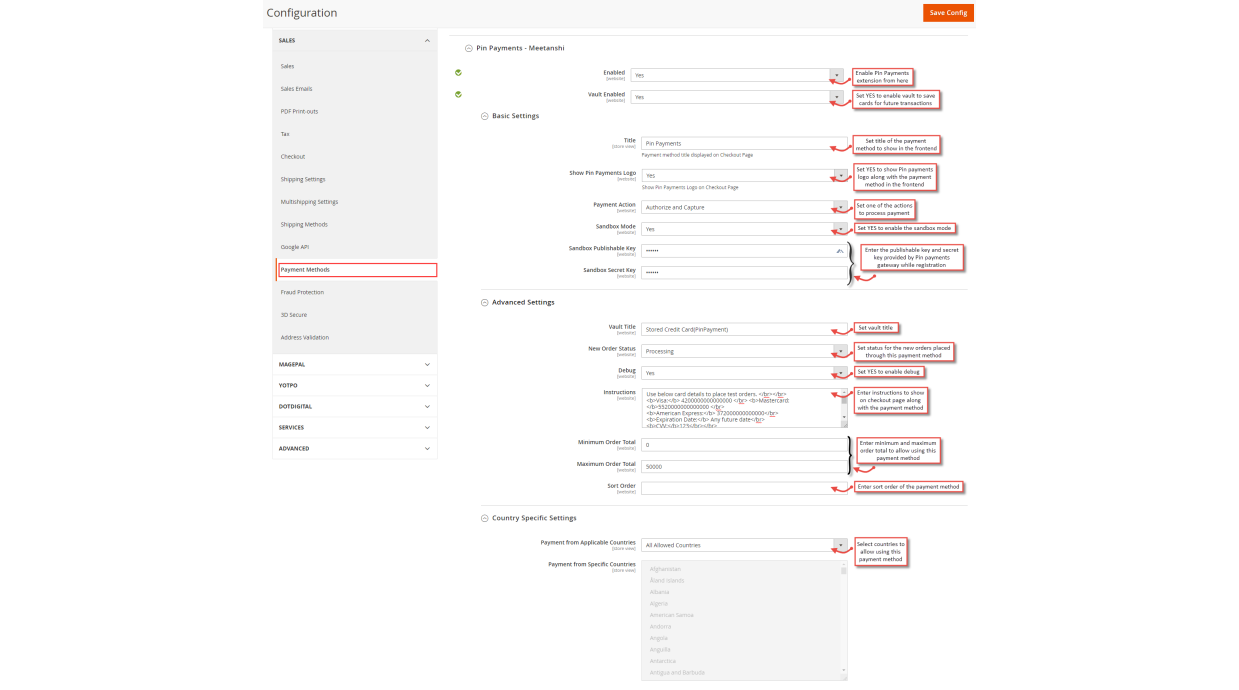Click the Title input with Pin Payments

tap(744, 143)
